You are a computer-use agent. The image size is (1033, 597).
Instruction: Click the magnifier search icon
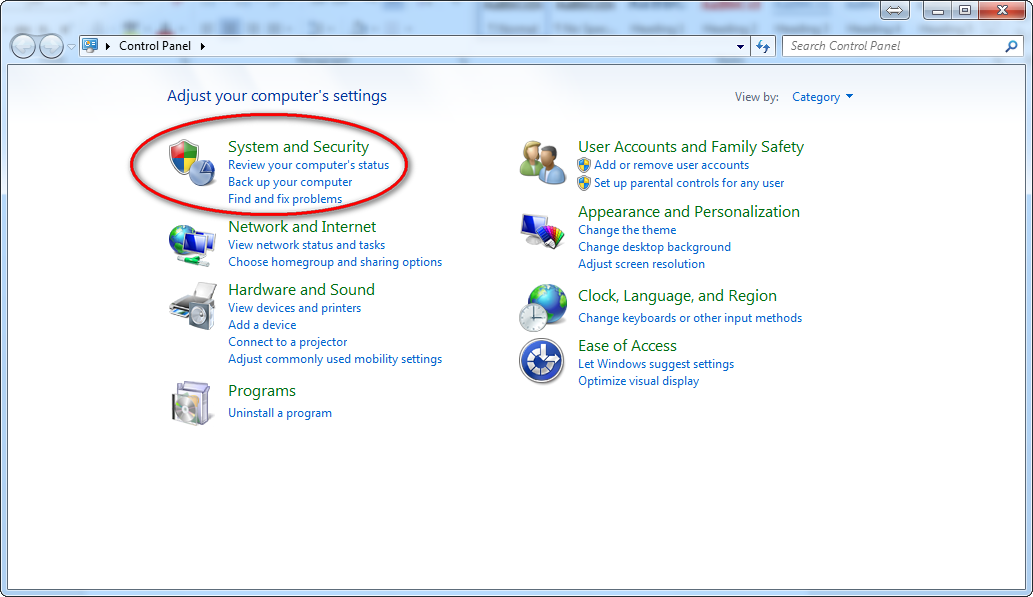pyautogui.click(x=1011, y=46)
